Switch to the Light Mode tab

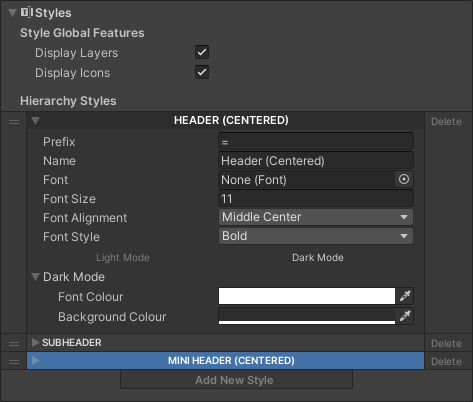tap(123, 258)
